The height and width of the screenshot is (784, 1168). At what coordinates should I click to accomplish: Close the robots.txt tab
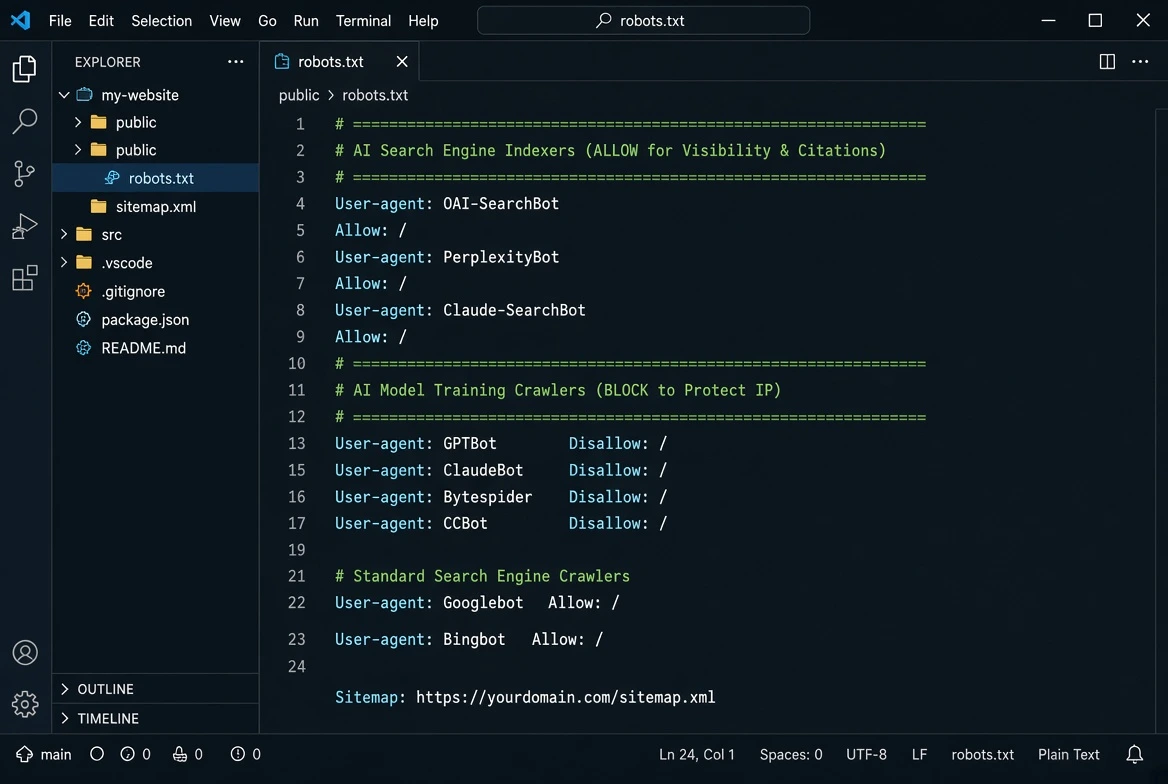[402, 62]
